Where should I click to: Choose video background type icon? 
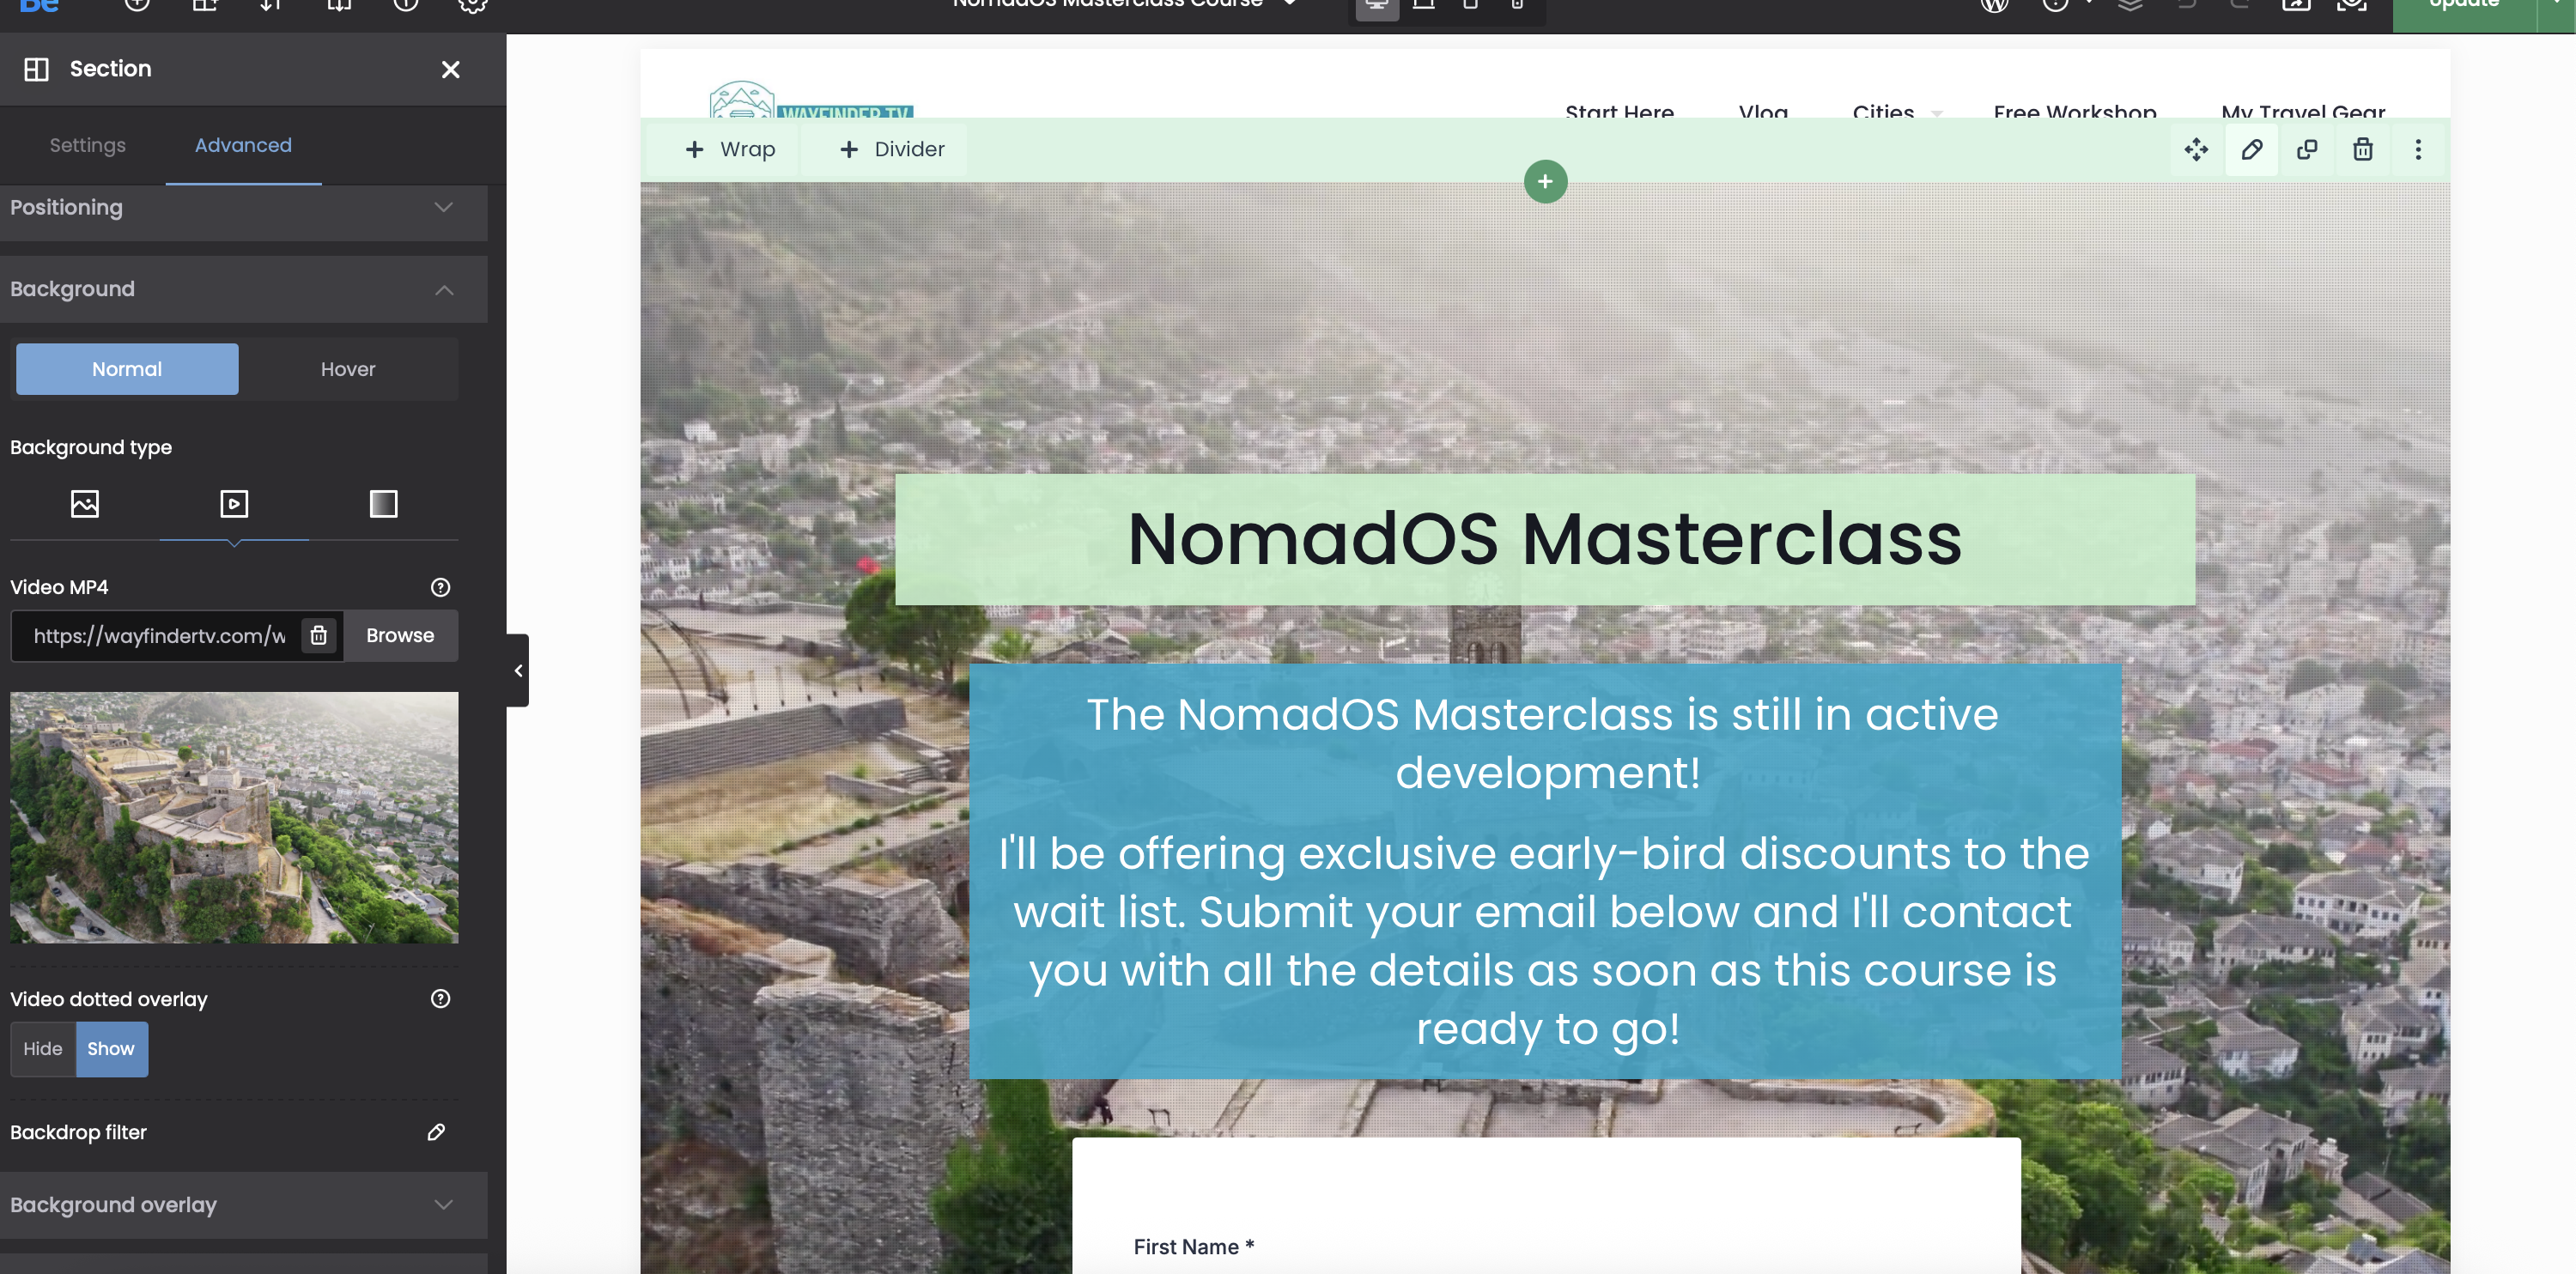click(234, 503)
